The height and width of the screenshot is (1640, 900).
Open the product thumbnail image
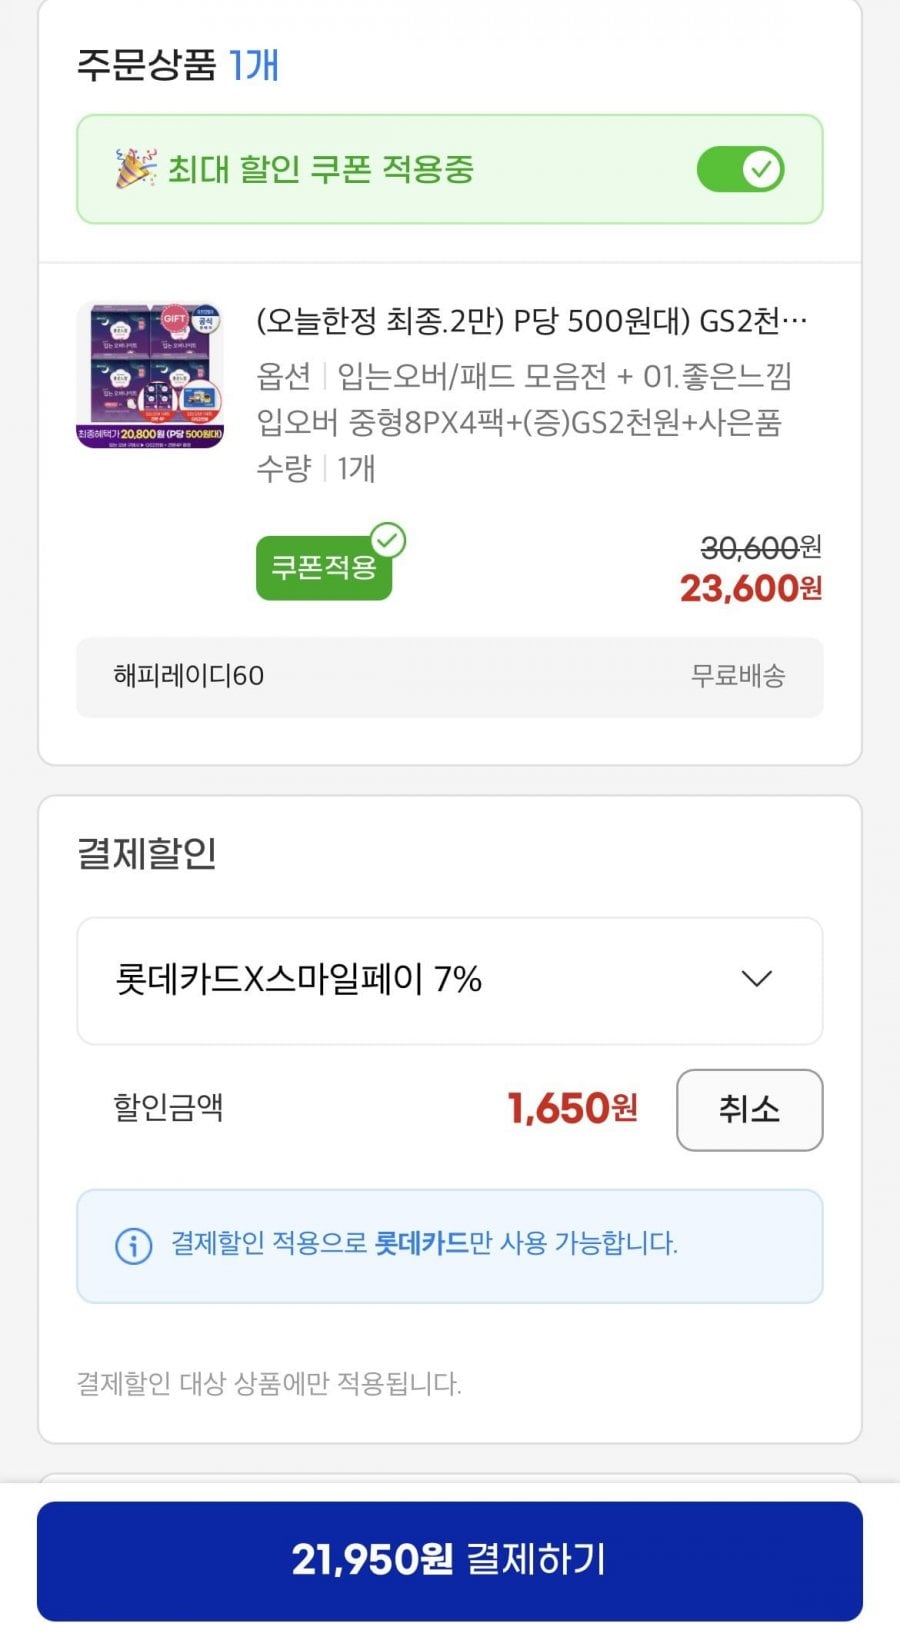point(150,375)
